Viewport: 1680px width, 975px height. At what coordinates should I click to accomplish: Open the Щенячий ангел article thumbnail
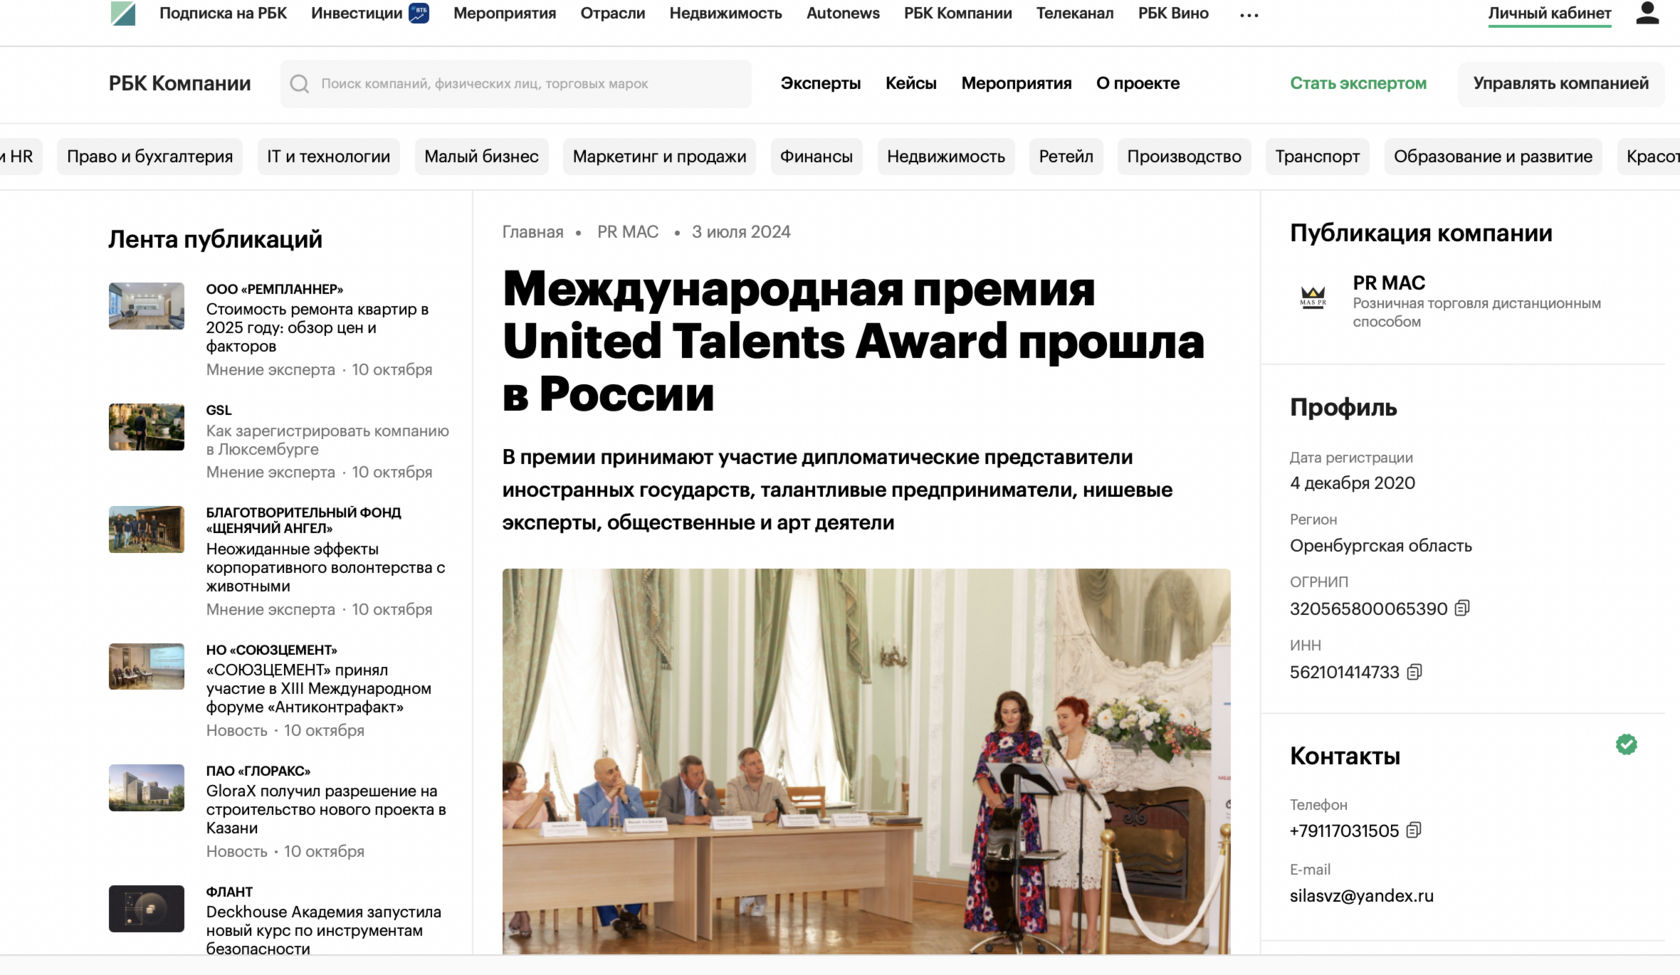[146, 529]
